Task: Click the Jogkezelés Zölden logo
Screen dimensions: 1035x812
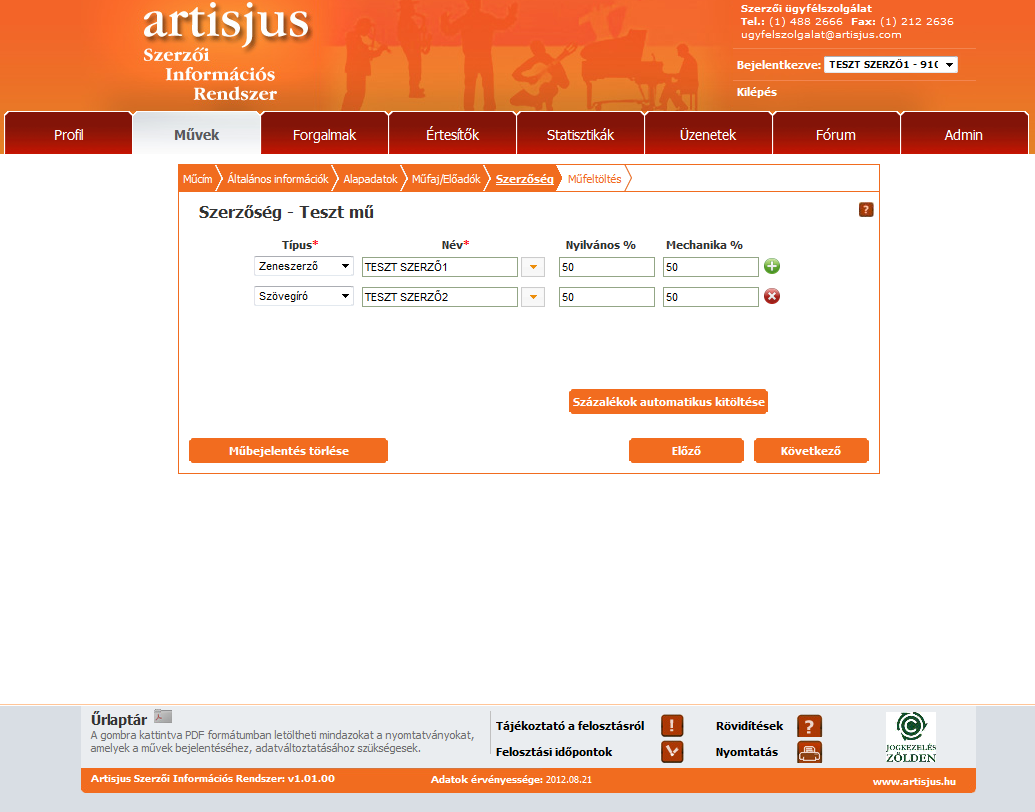Action: [x=911, y=737]
